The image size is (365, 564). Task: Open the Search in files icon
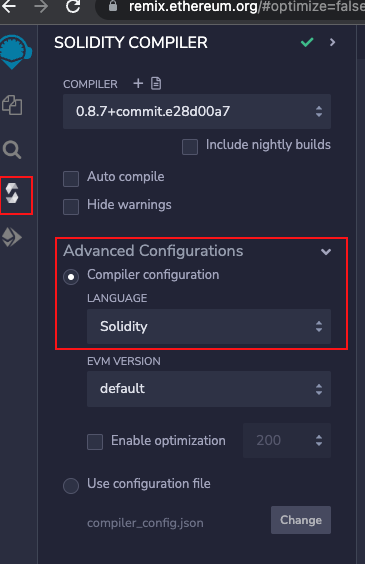click(x=12, y=150)
